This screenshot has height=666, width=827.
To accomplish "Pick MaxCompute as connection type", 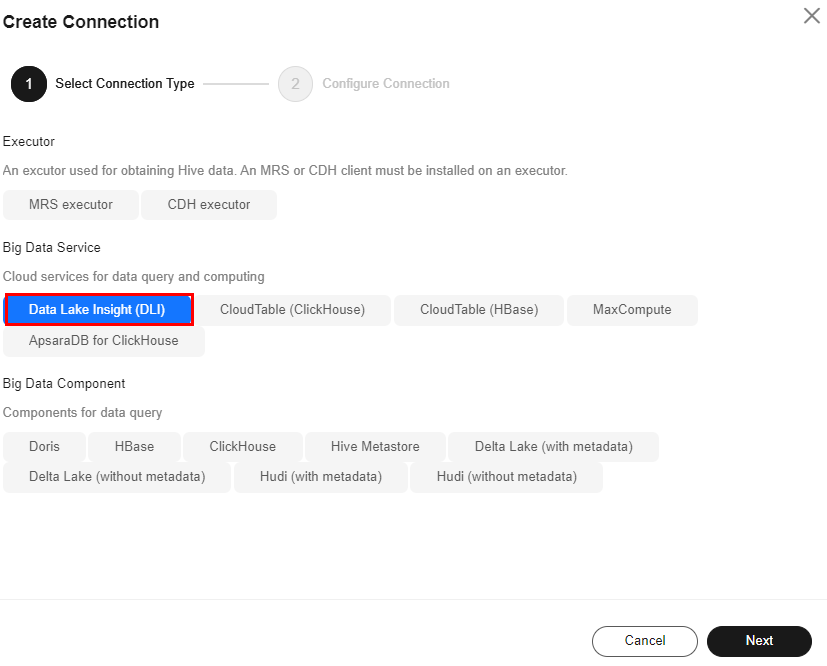I will [x=632, y=310].
